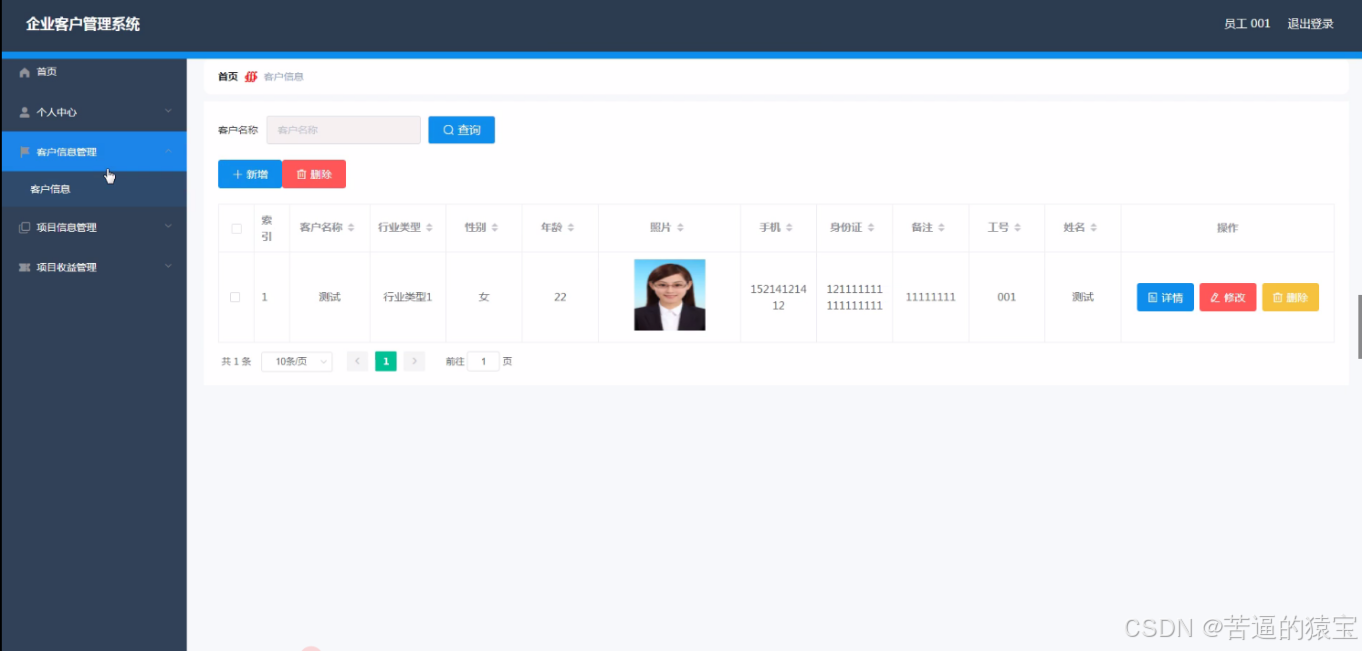Click the icon beside 项目收益管理

click(x=25, y=267)
